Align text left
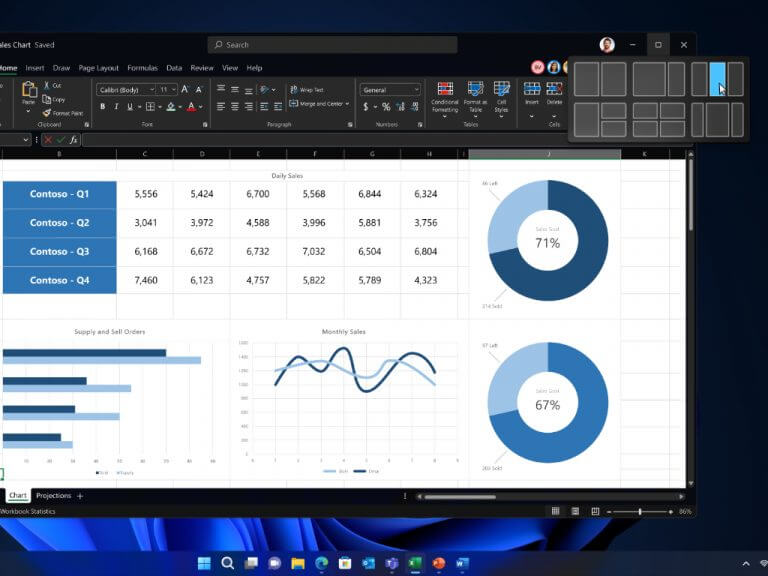The width and height of the screenshot is (768, 576). tap(221, 106)
